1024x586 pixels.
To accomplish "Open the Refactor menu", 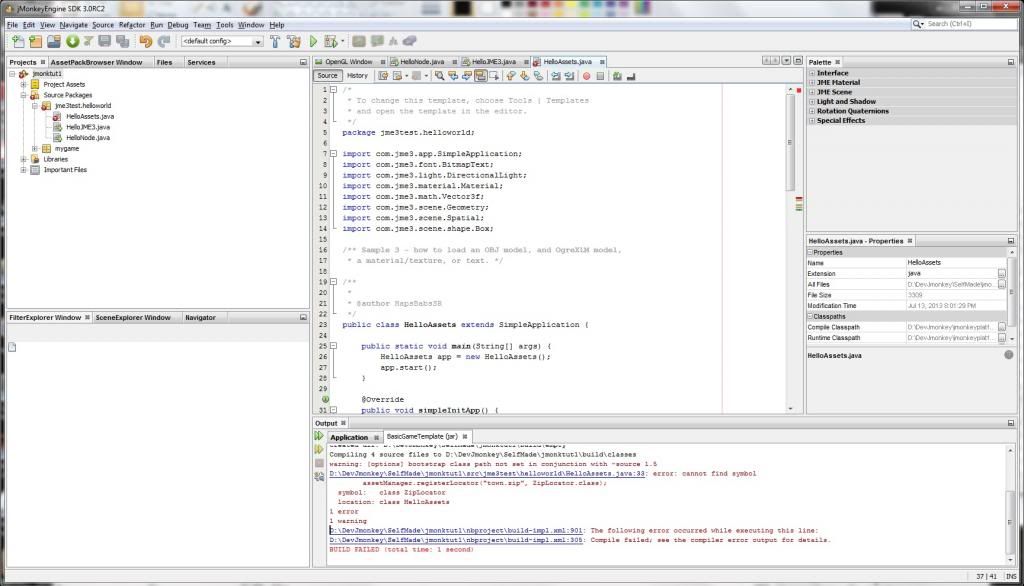I will 131,24.
